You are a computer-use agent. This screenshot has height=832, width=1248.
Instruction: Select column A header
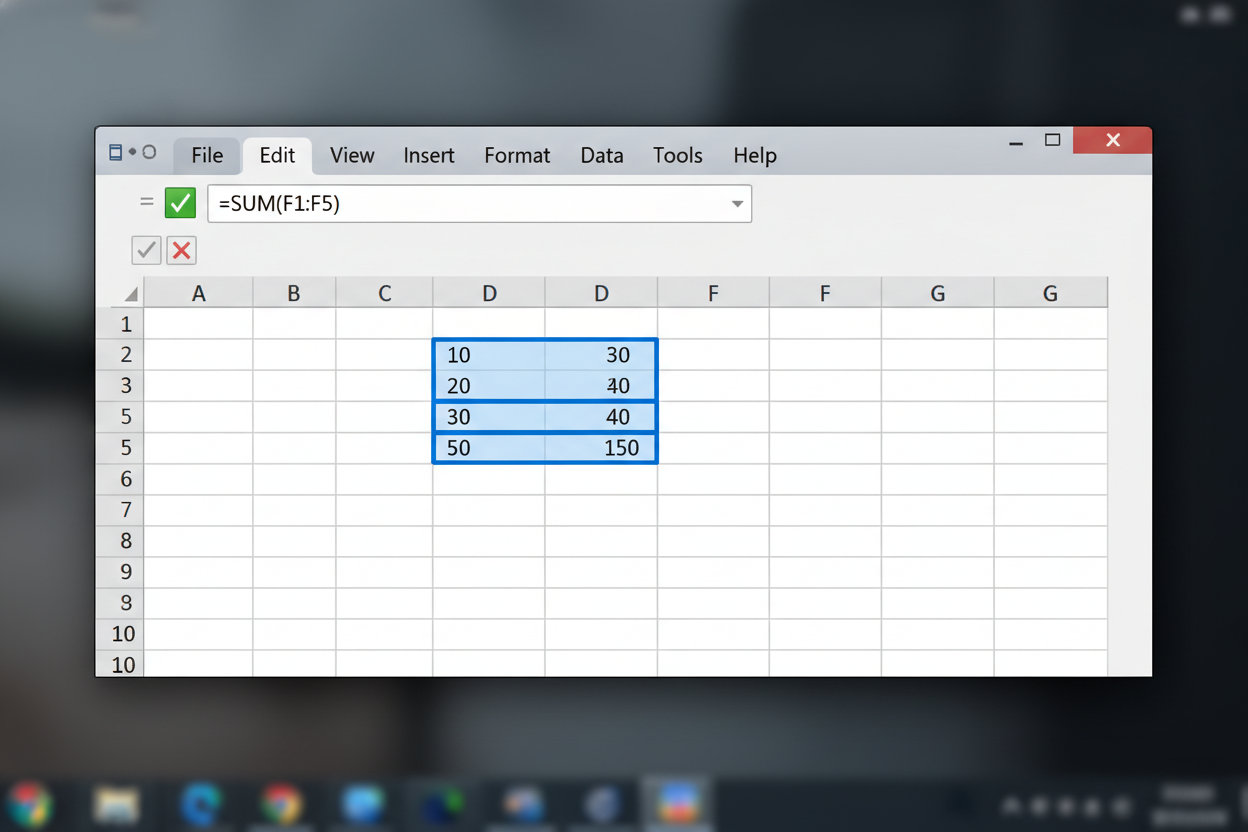198,294
